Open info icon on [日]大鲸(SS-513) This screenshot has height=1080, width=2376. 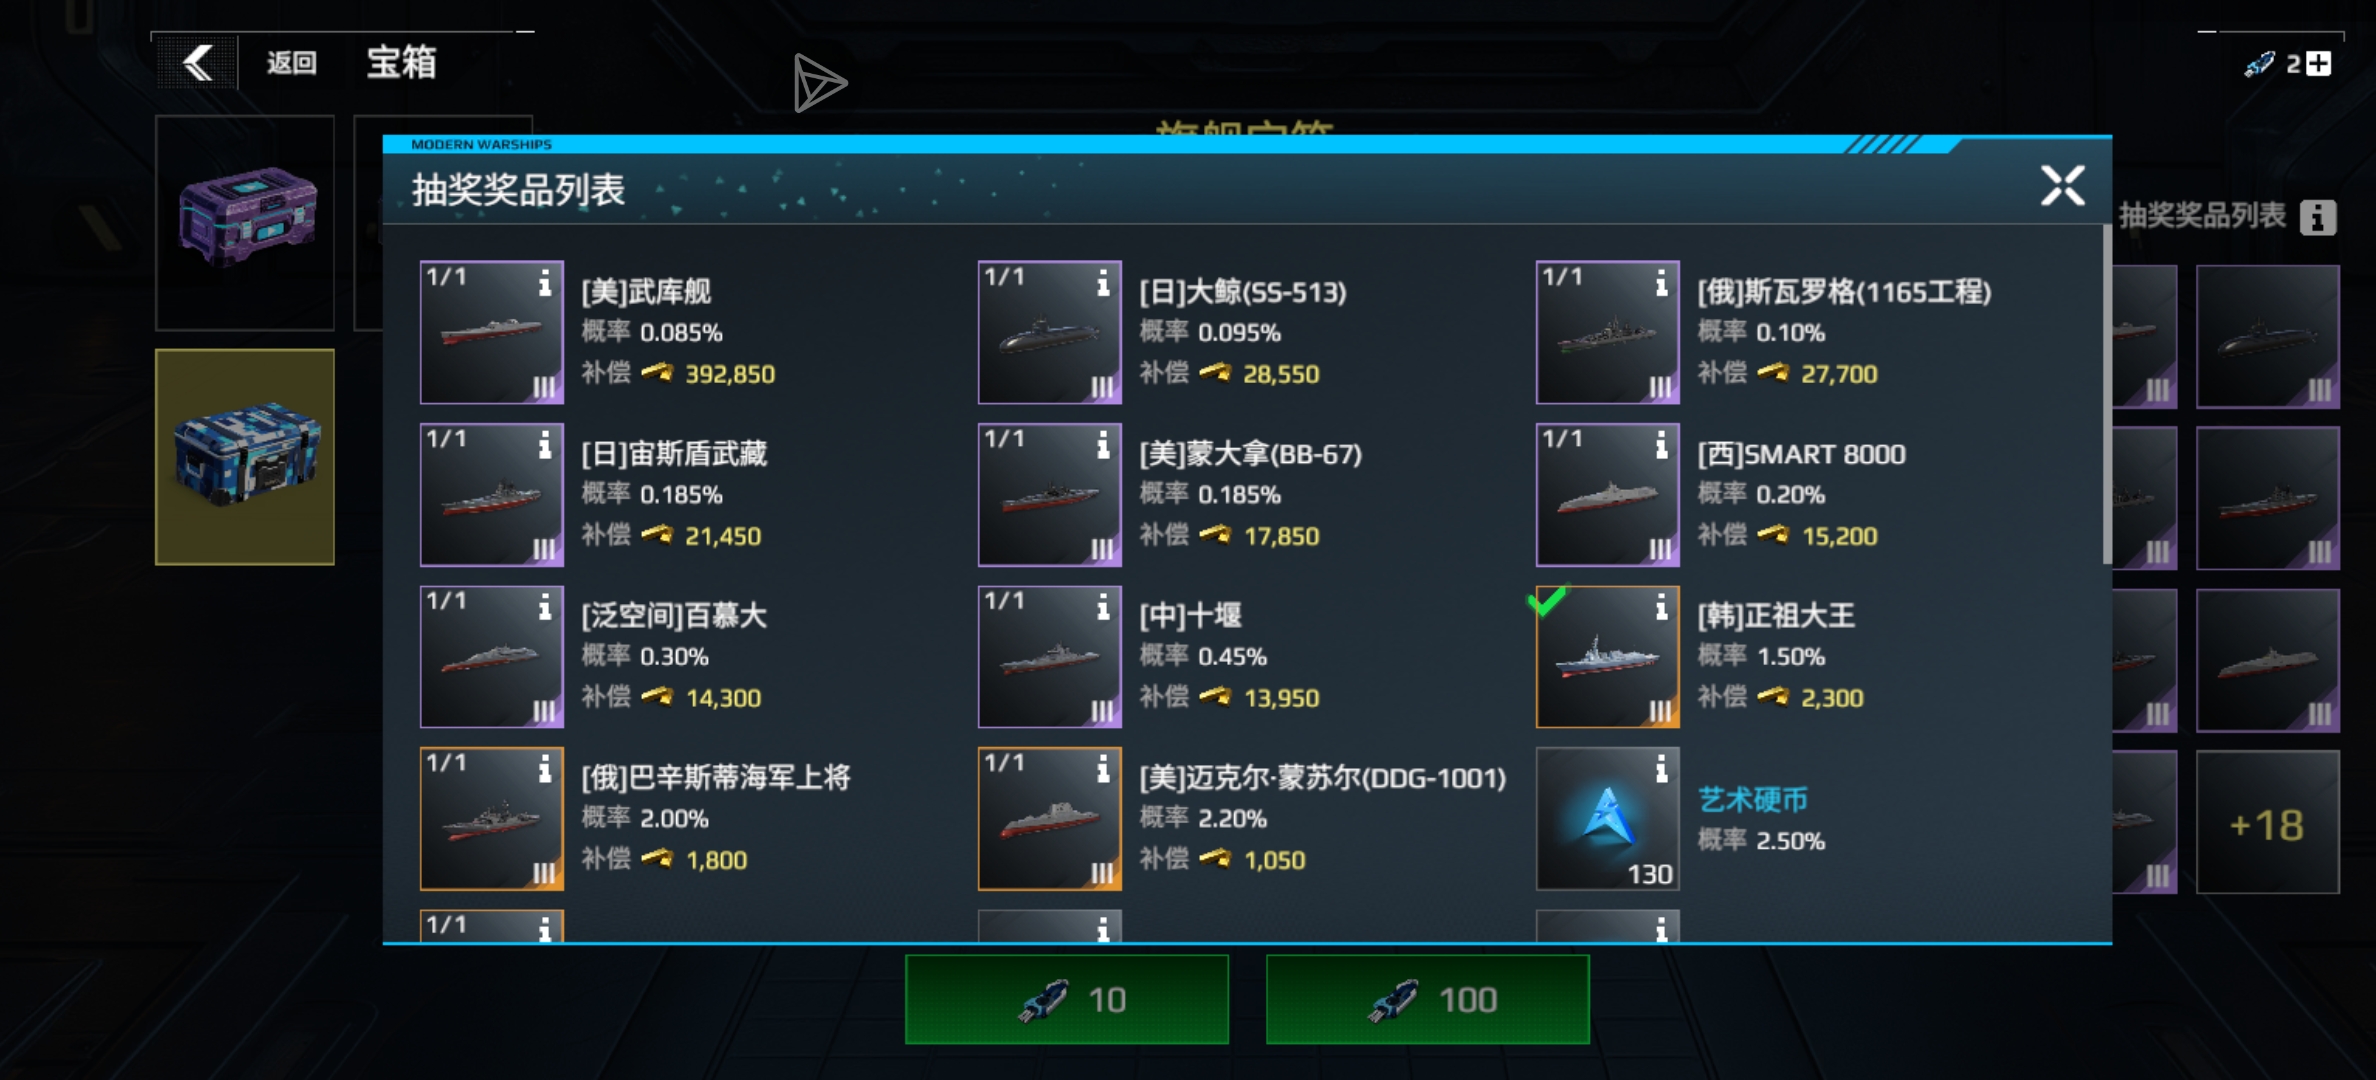(x=1103, y=283)
